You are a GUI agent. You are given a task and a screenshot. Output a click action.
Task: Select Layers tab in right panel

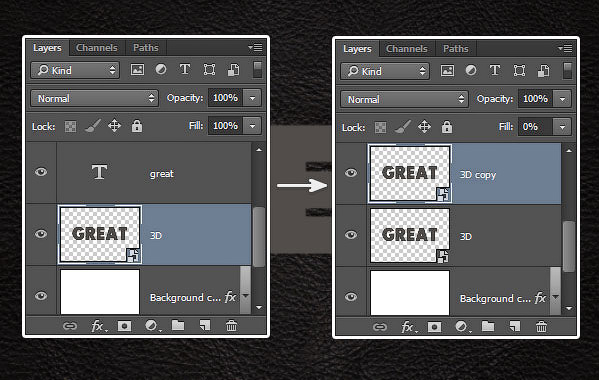357,49
